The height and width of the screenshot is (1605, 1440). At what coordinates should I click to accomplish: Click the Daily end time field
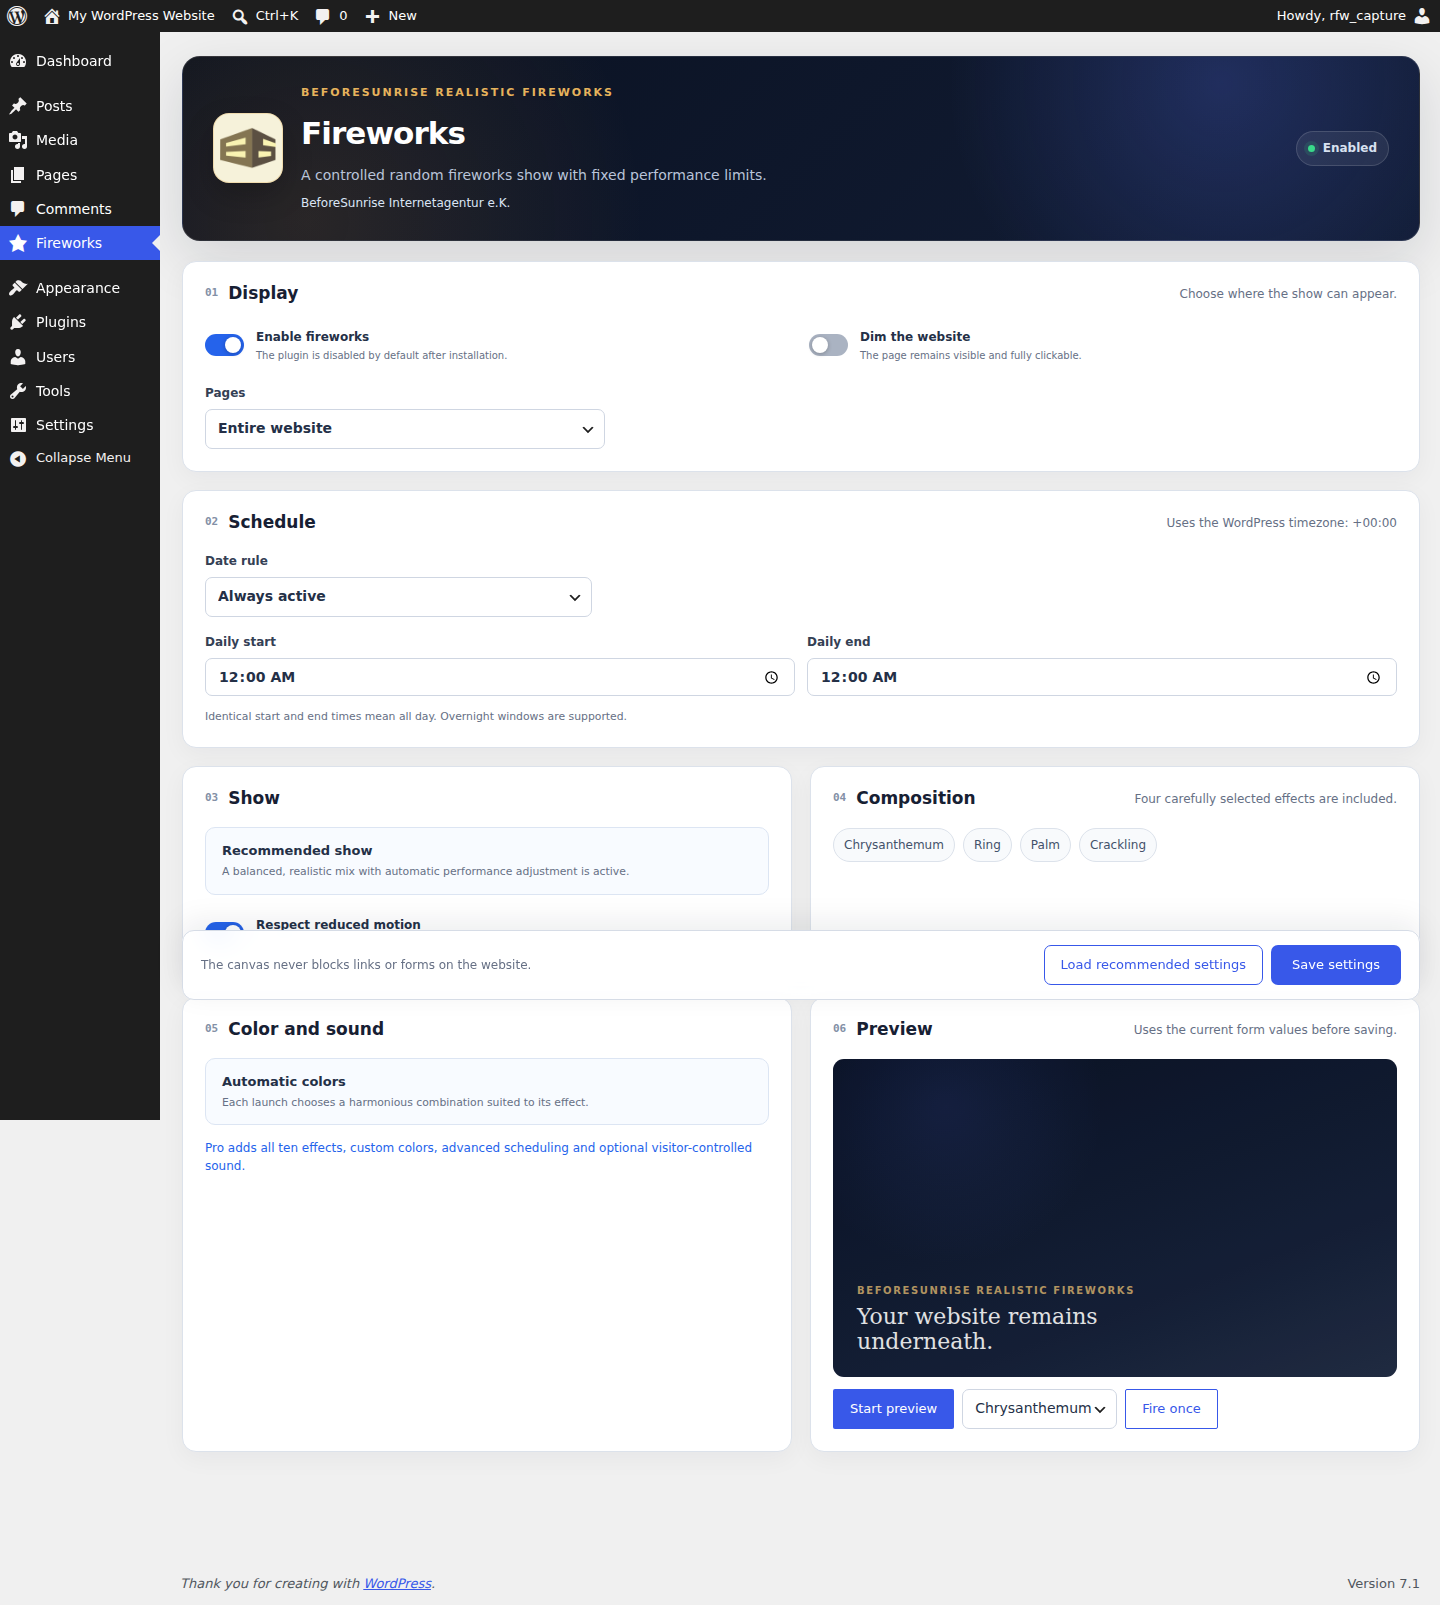click(x=1102, y=677)
